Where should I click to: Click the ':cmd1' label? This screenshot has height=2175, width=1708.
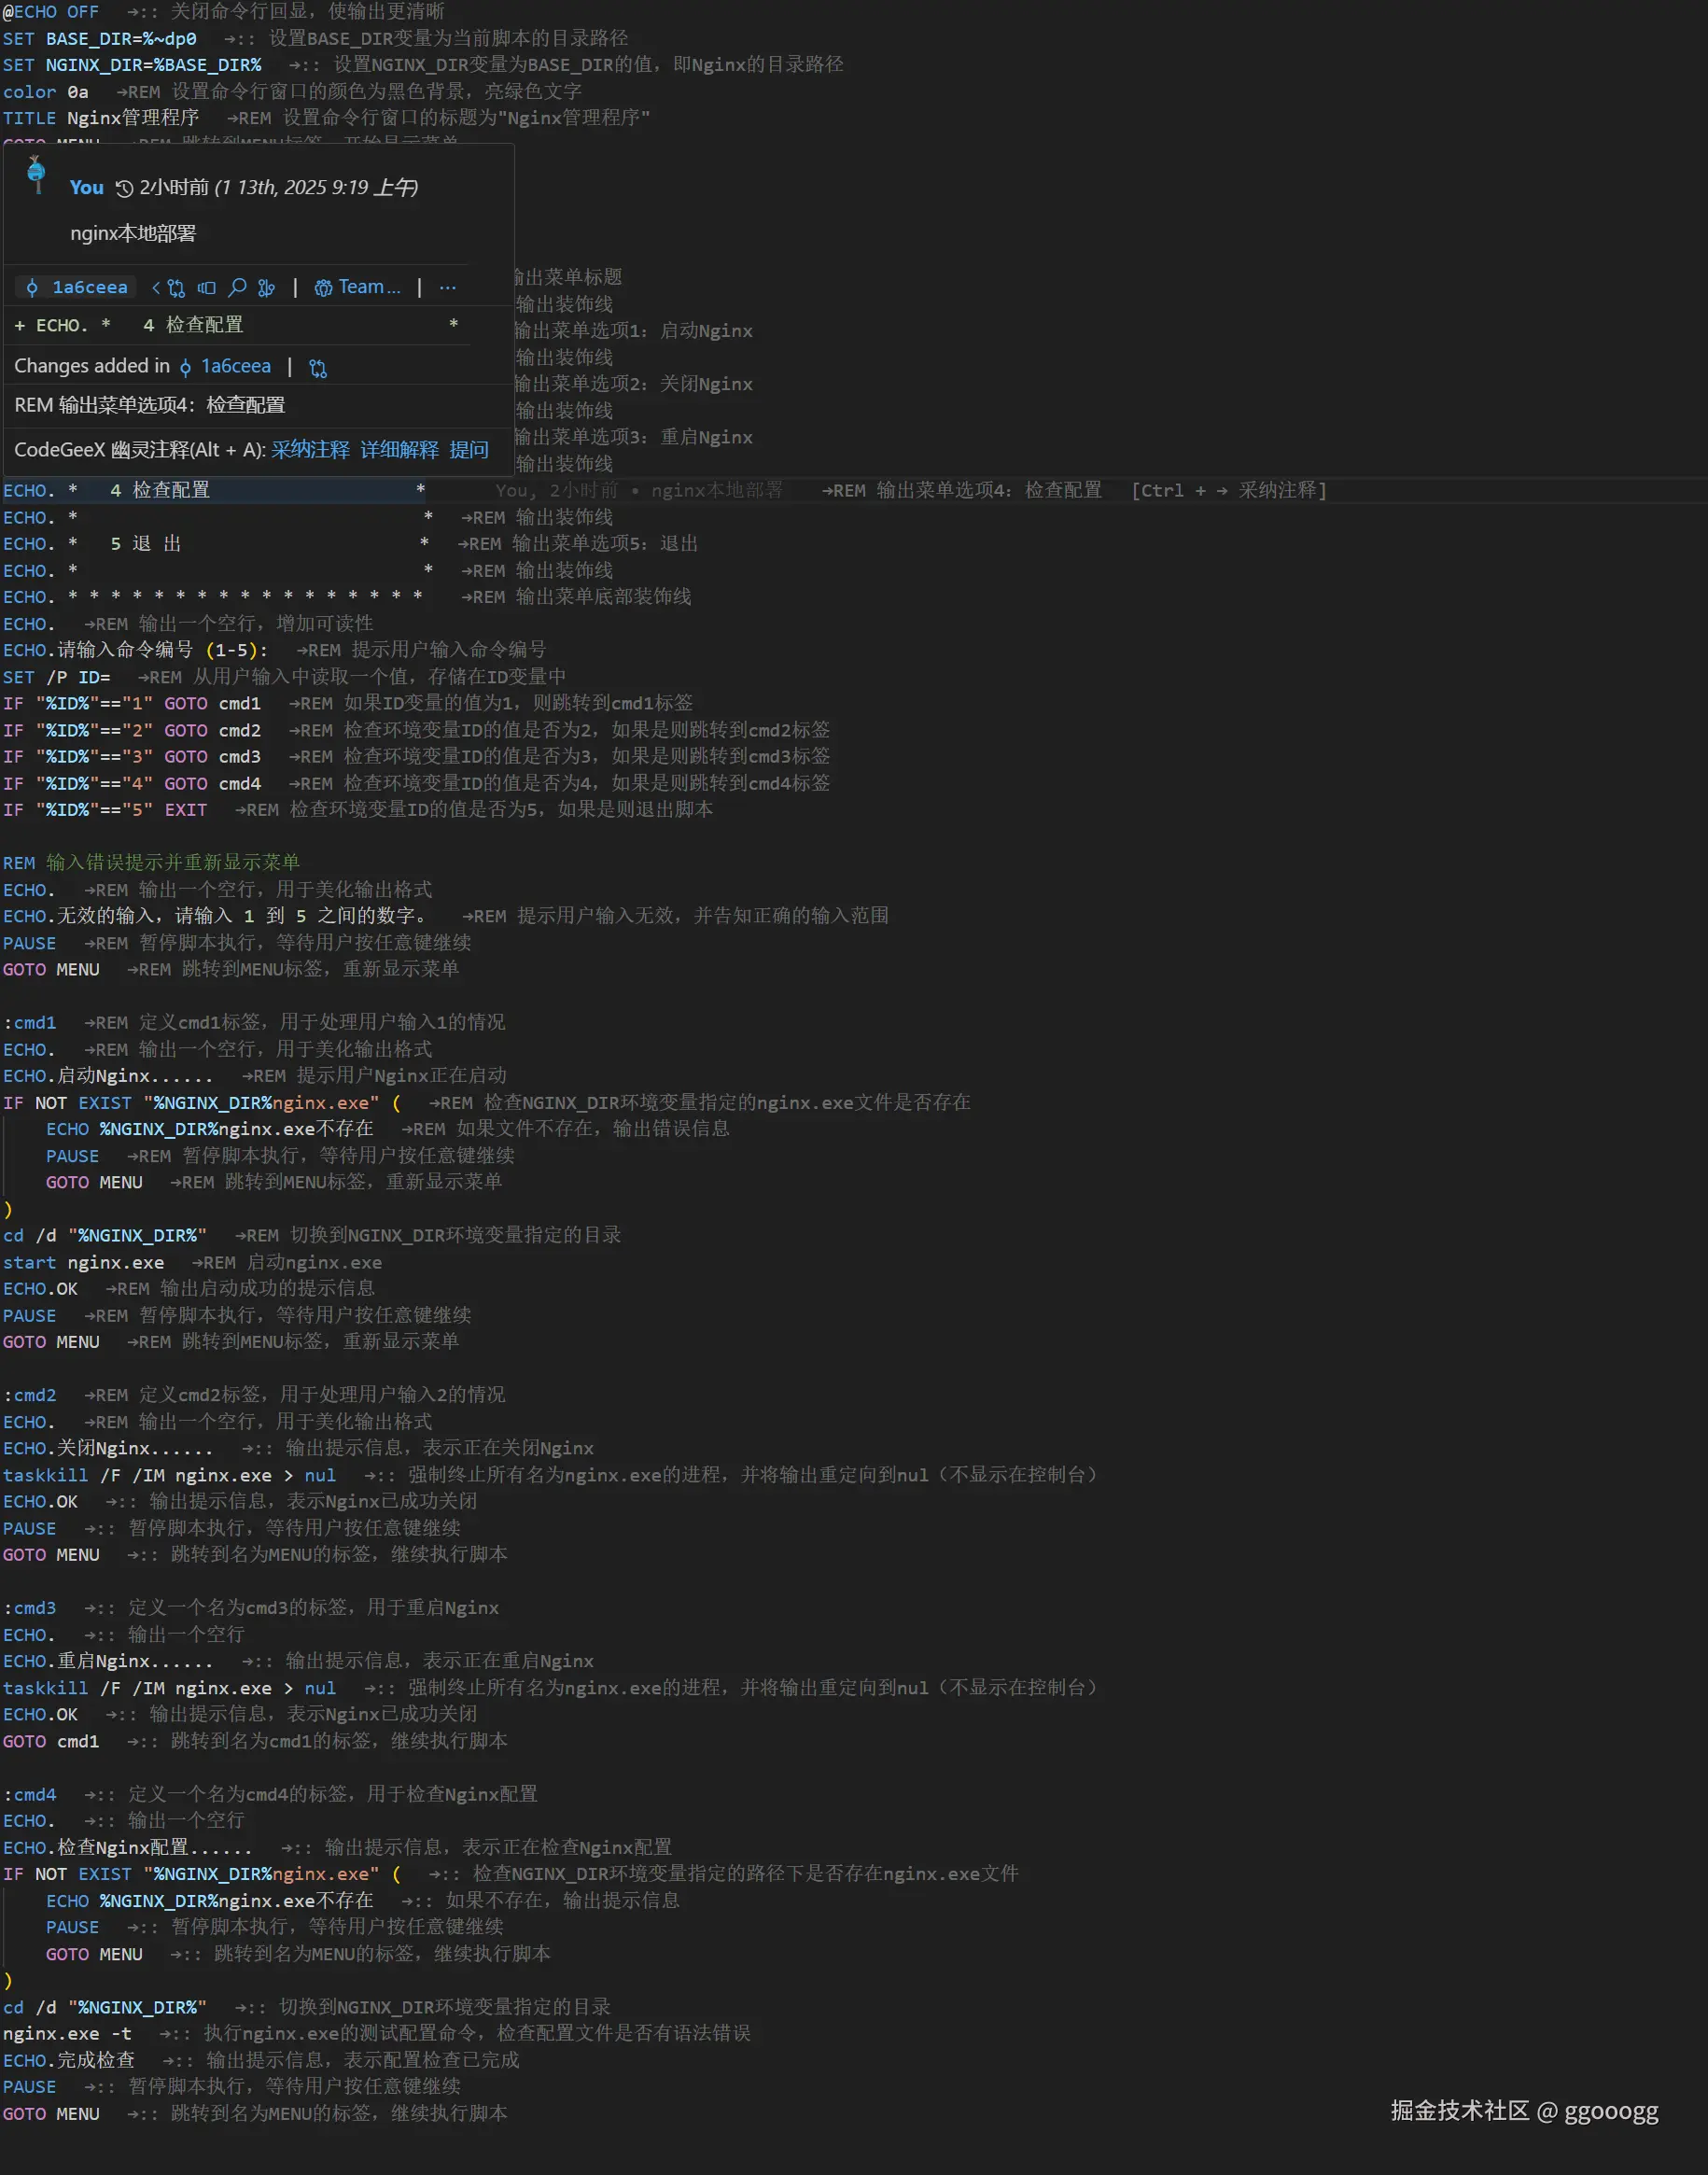coord(29,1023)
